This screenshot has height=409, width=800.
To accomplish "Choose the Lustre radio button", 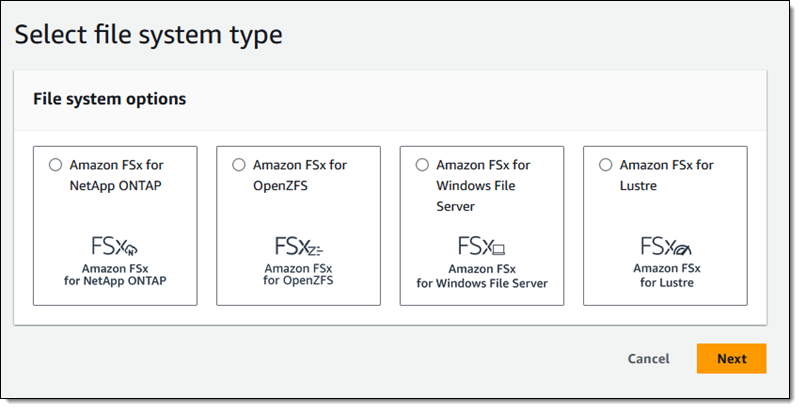I will coord(605,165).
